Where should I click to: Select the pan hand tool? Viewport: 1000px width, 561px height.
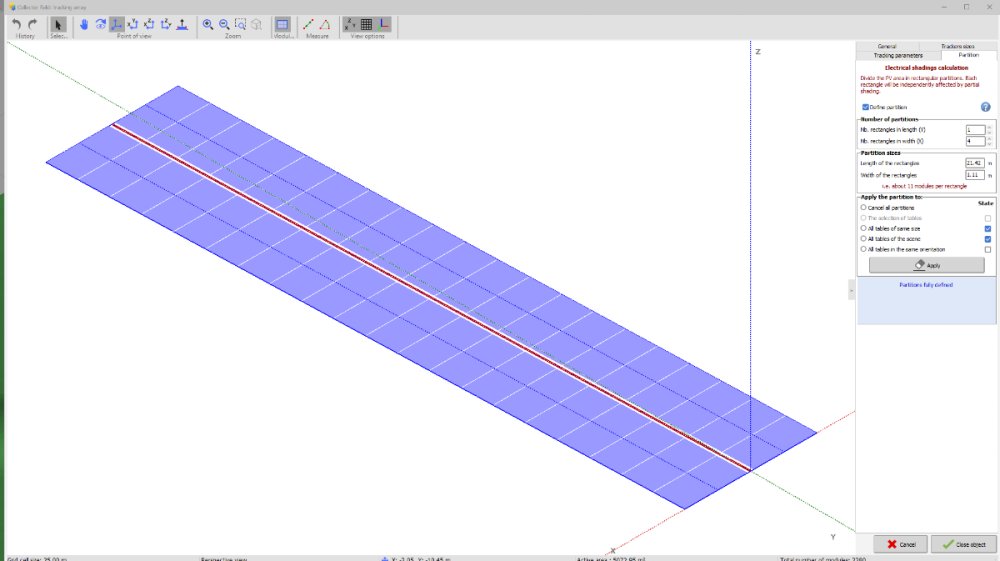(x=84, y=24)
